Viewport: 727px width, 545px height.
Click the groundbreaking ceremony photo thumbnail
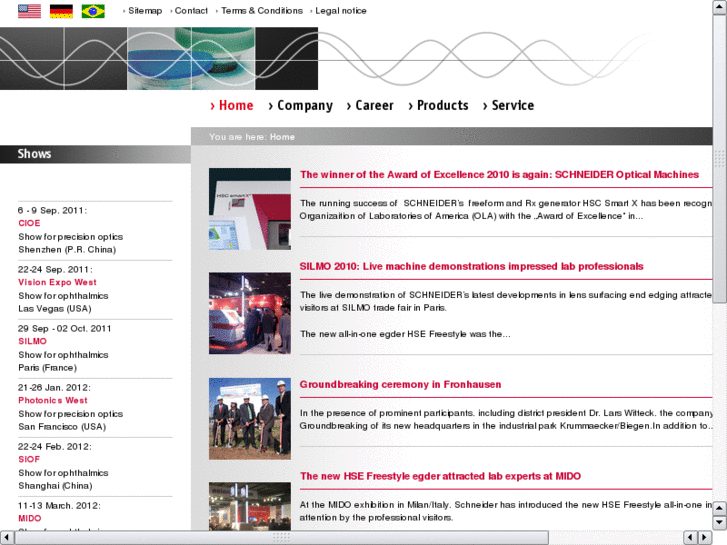250,419
